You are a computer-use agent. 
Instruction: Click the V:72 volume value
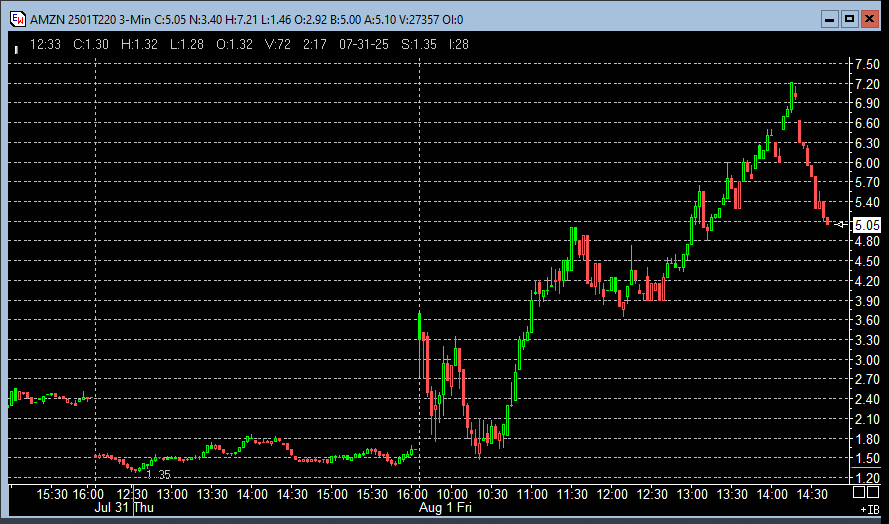tap(278, 44)
